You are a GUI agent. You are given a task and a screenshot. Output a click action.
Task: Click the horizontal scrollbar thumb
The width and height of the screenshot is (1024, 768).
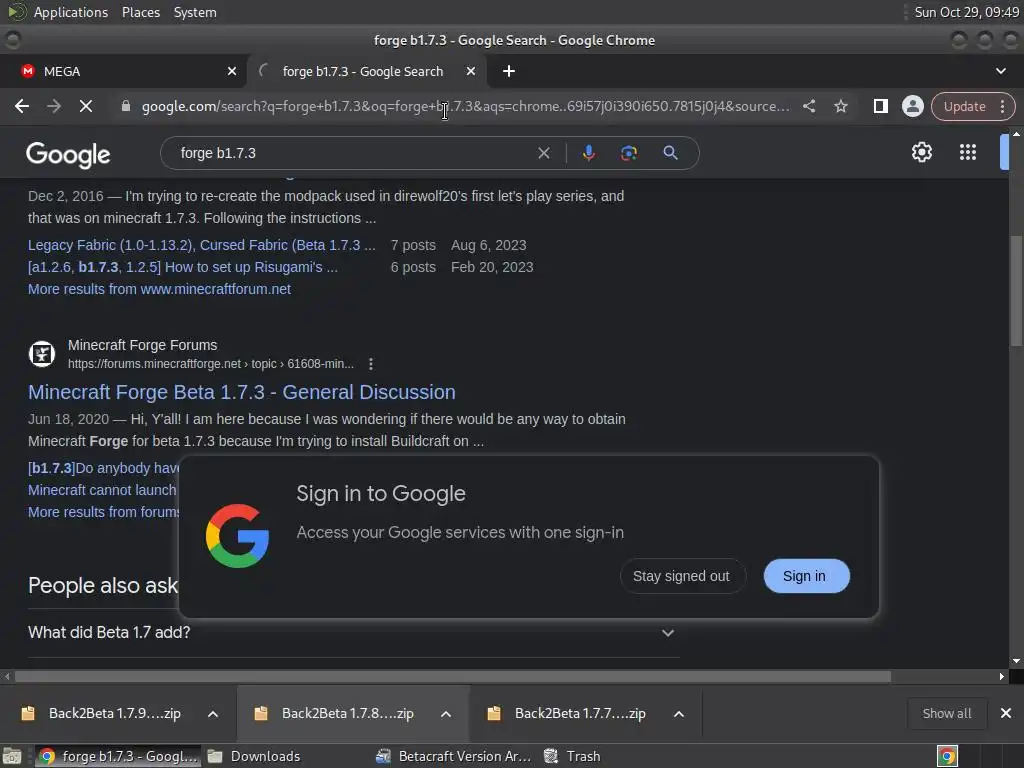[453, 677]
